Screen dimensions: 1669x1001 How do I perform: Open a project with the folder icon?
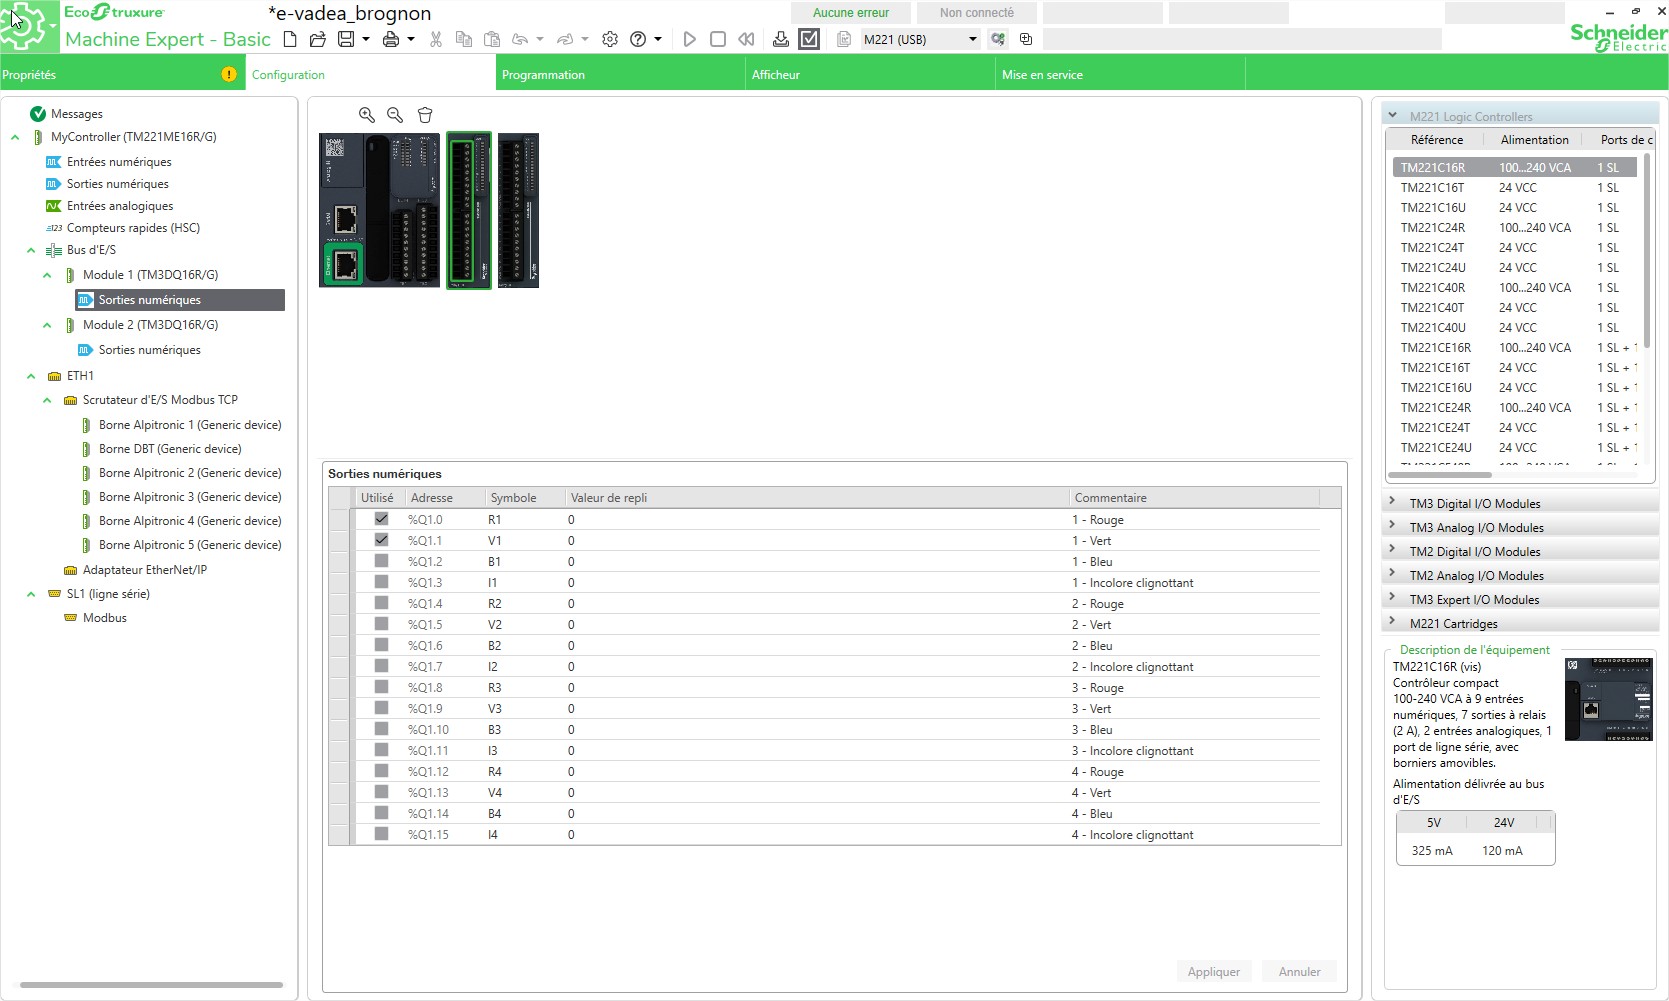point(317,39)
